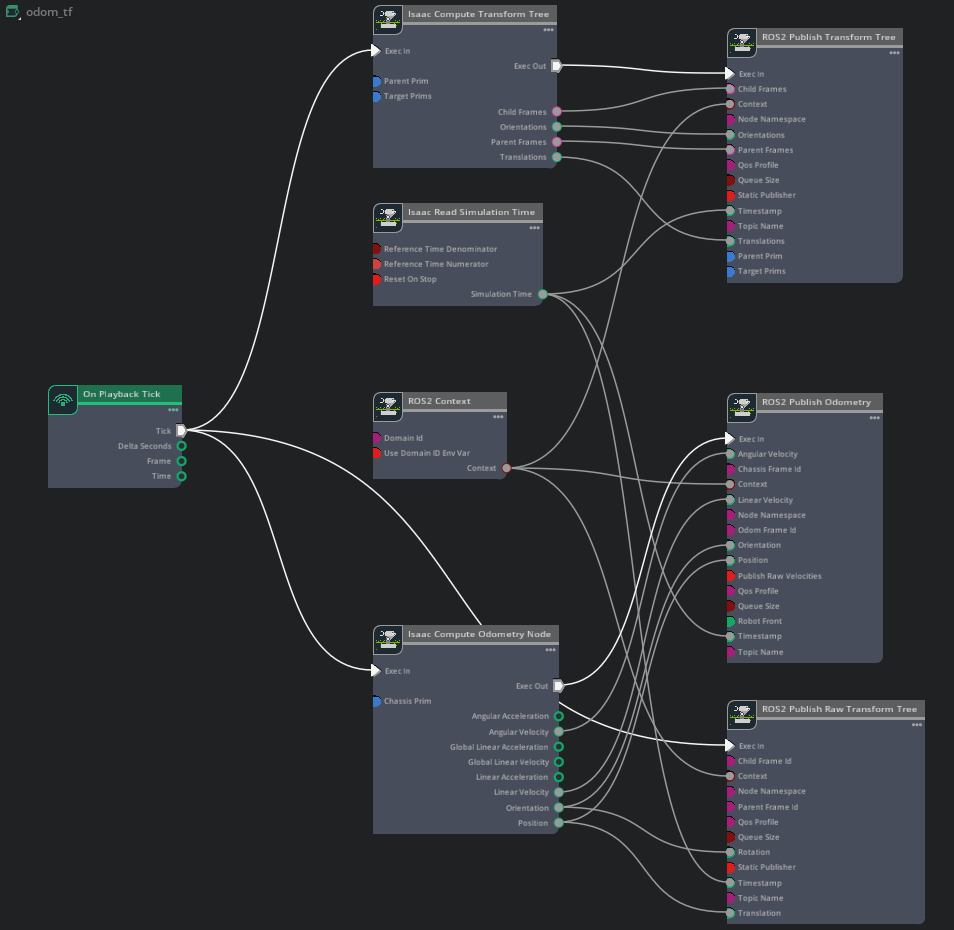Click the Delta Seconds output port
The image size is (954, 930).
[181, 446]
